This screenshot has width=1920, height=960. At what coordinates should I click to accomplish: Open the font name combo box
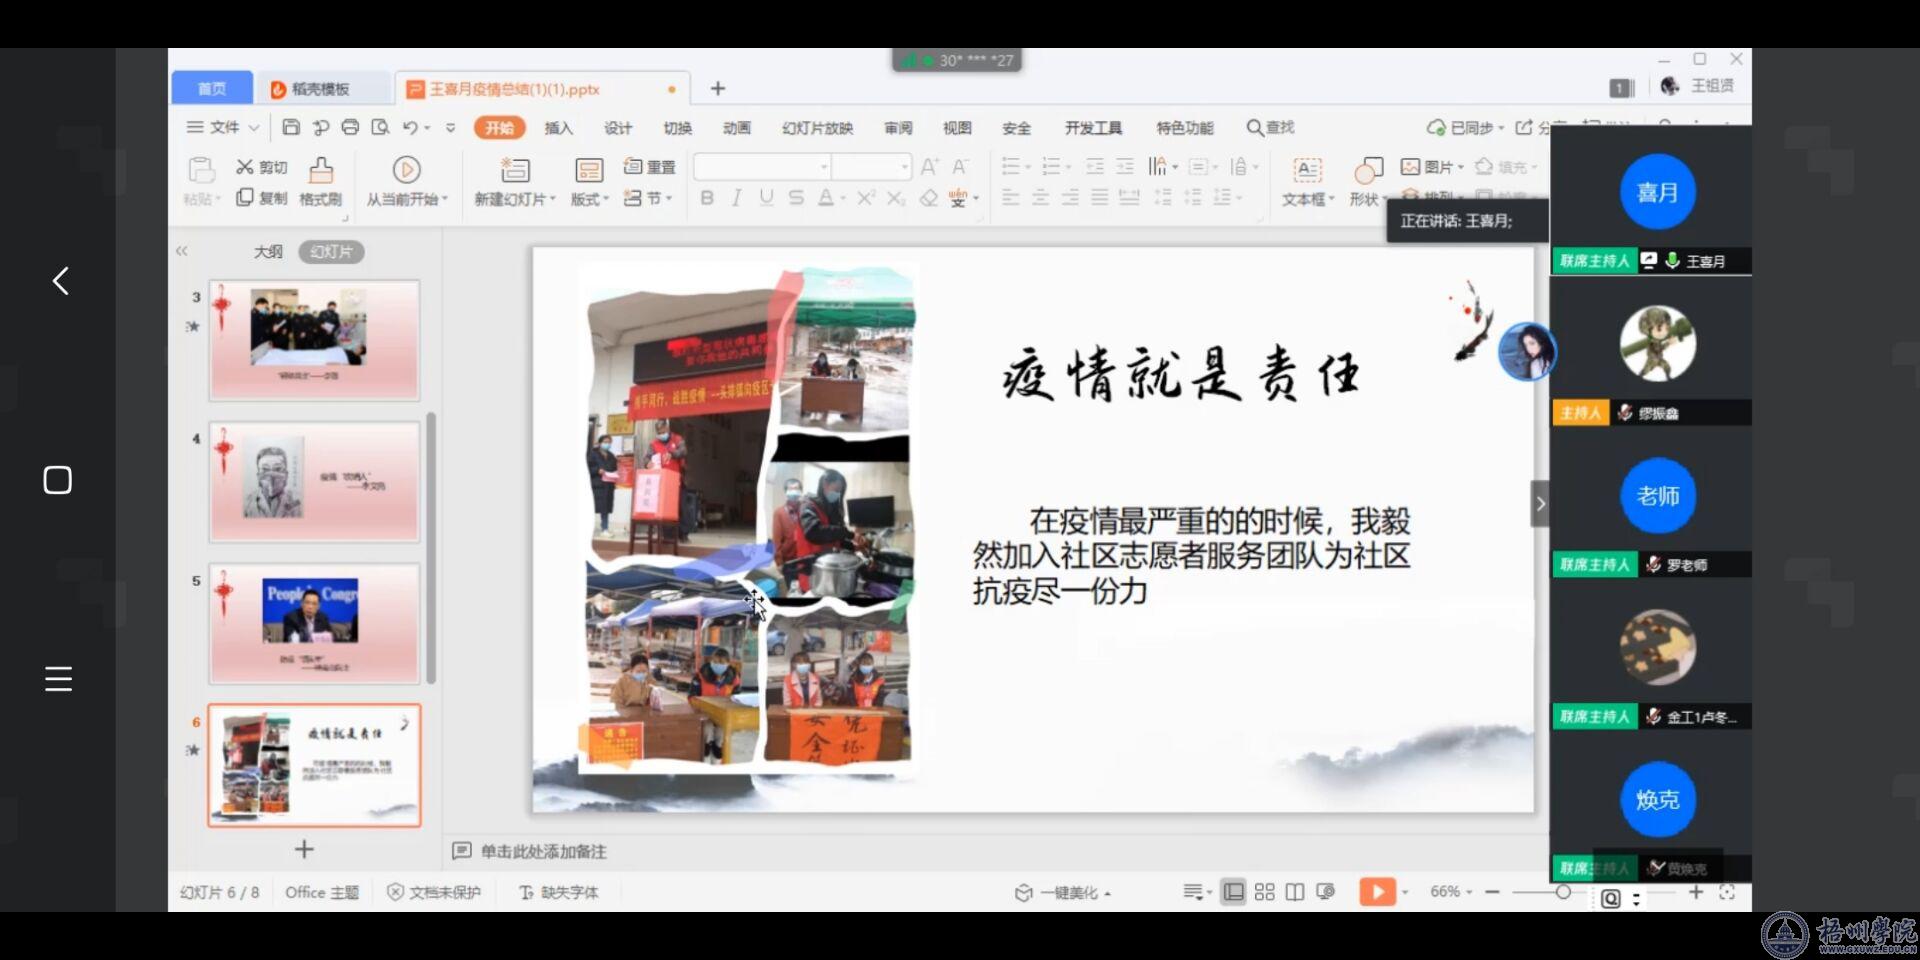tap(762, 166)
